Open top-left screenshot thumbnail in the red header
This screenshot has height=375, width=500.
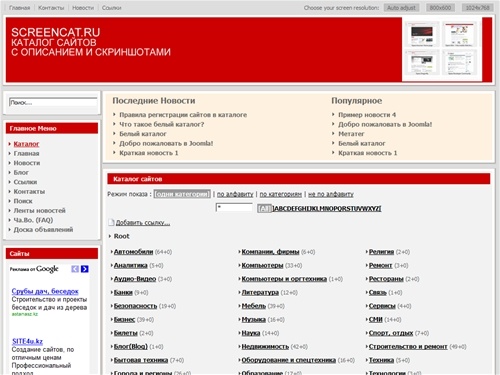tap(422, 34)
